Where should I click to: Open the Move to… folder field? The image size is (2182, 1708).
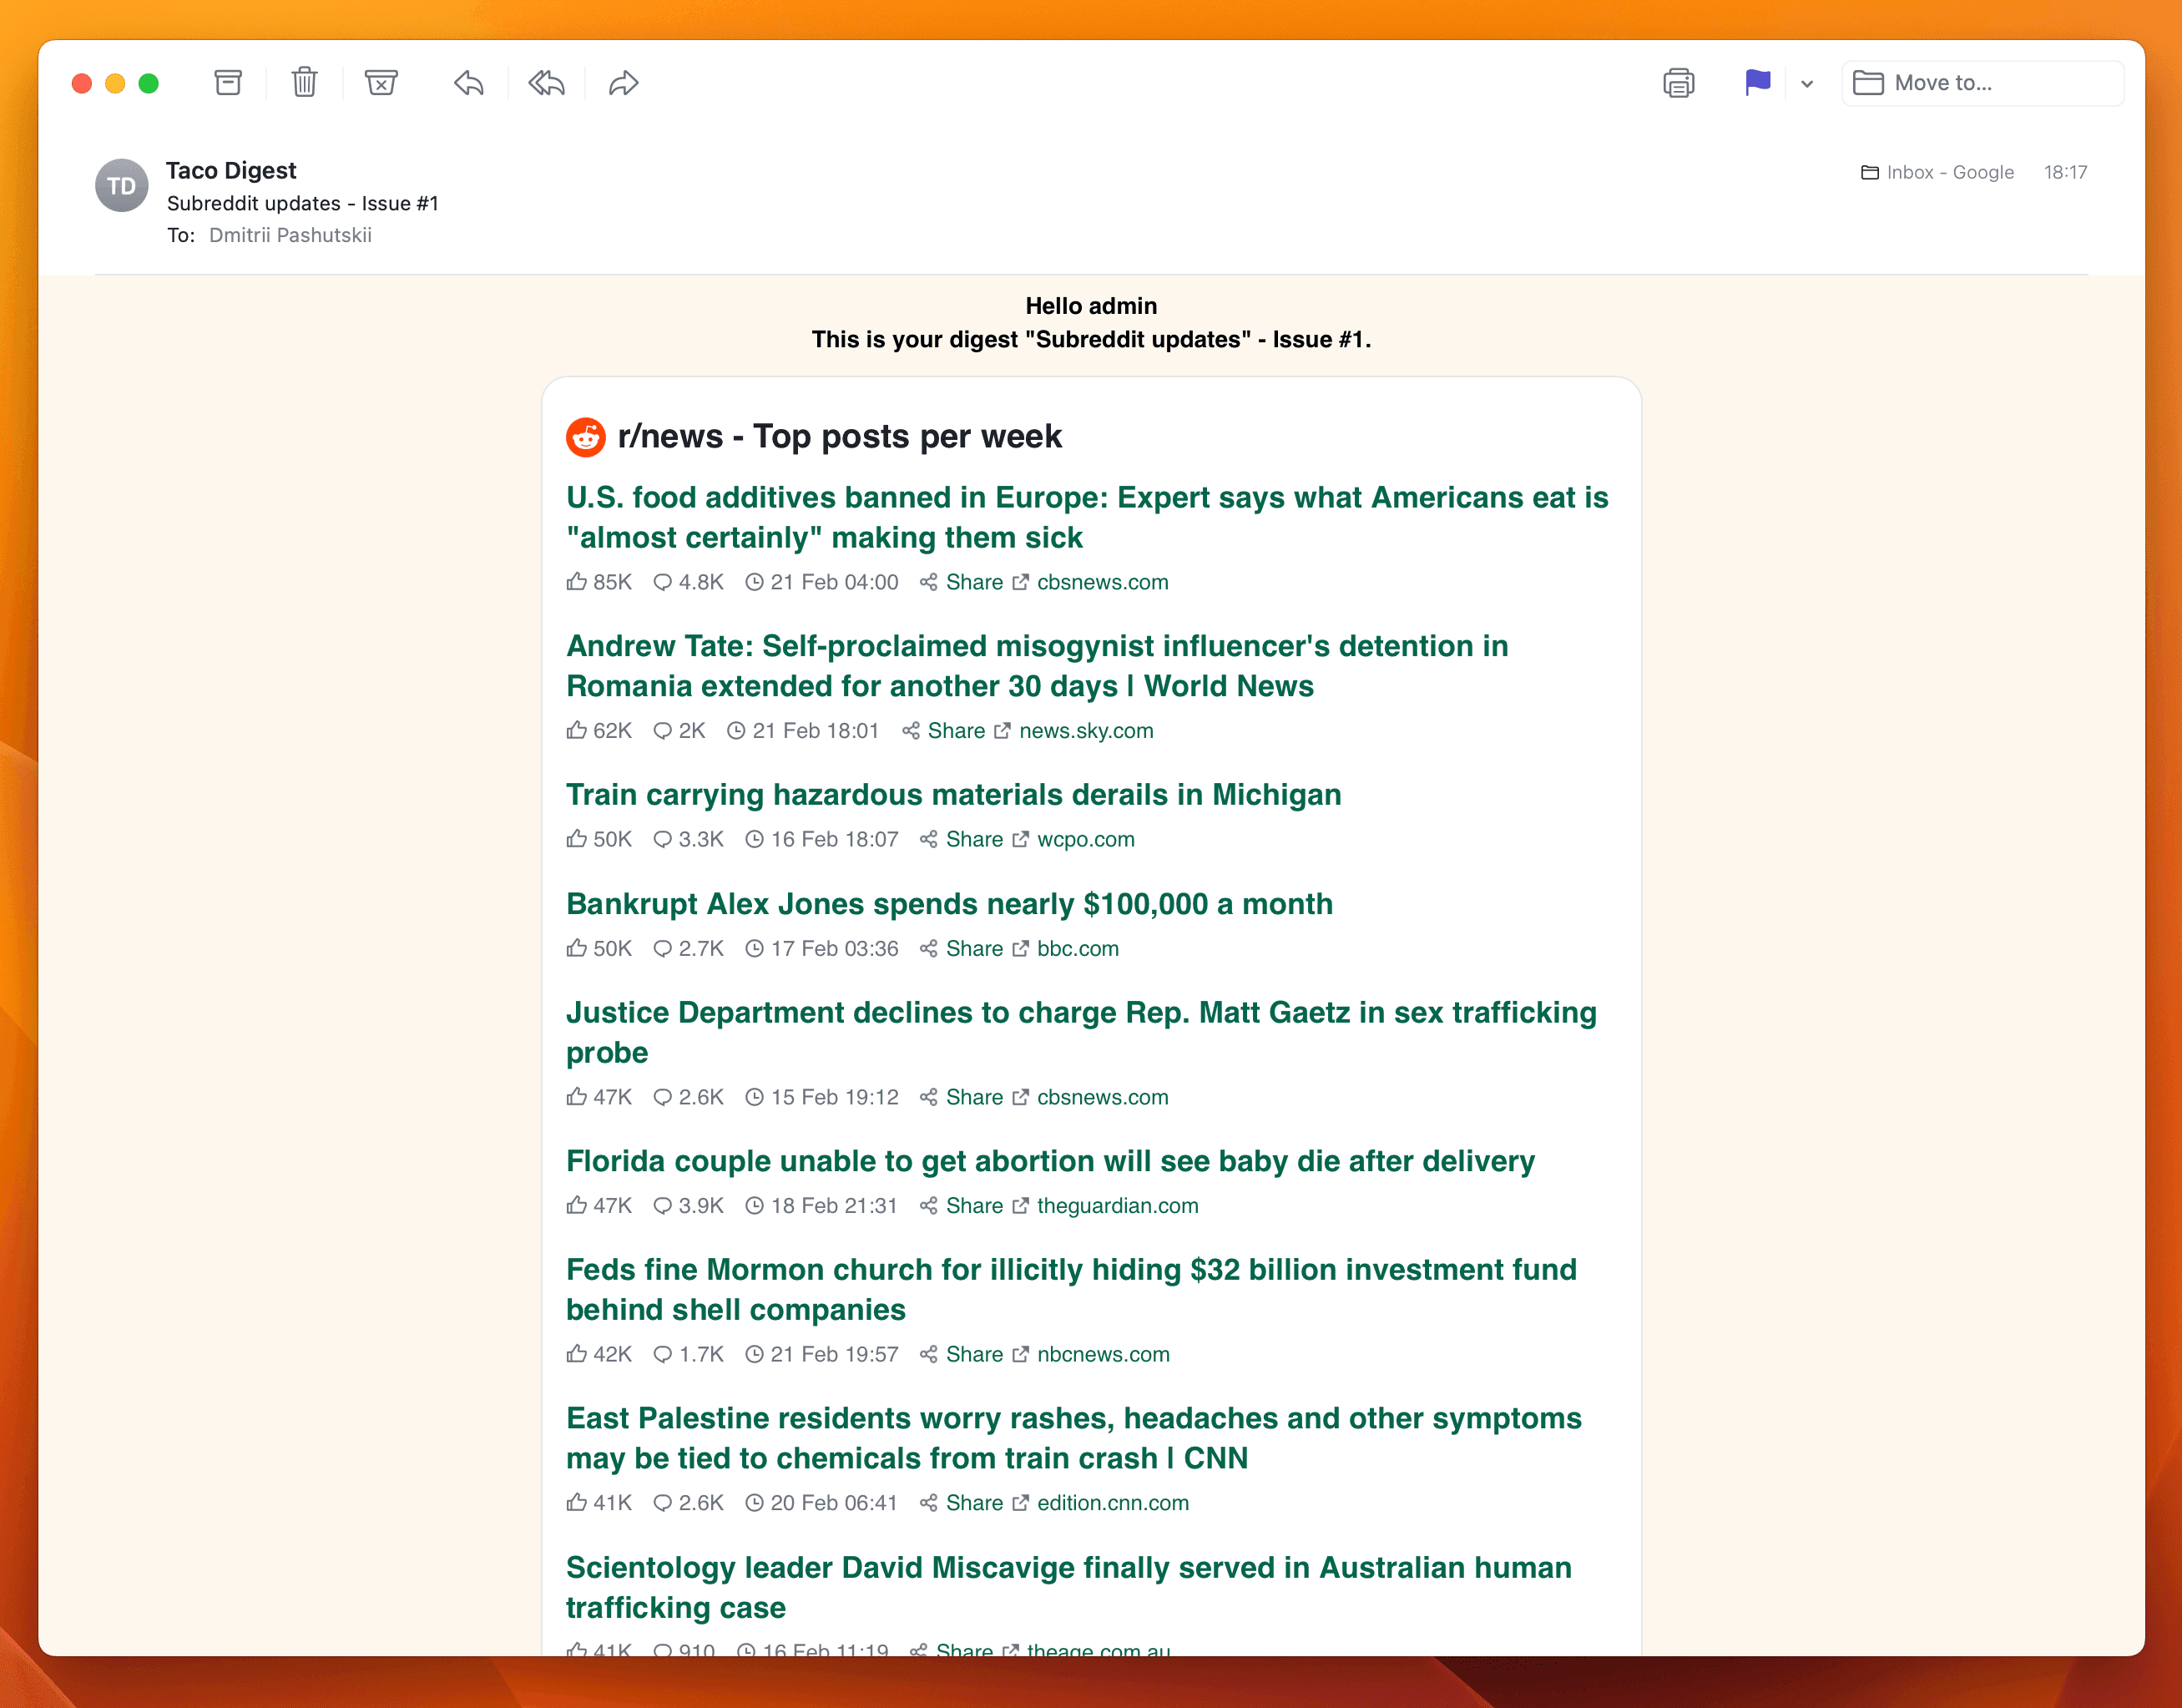click(1982, 83)
